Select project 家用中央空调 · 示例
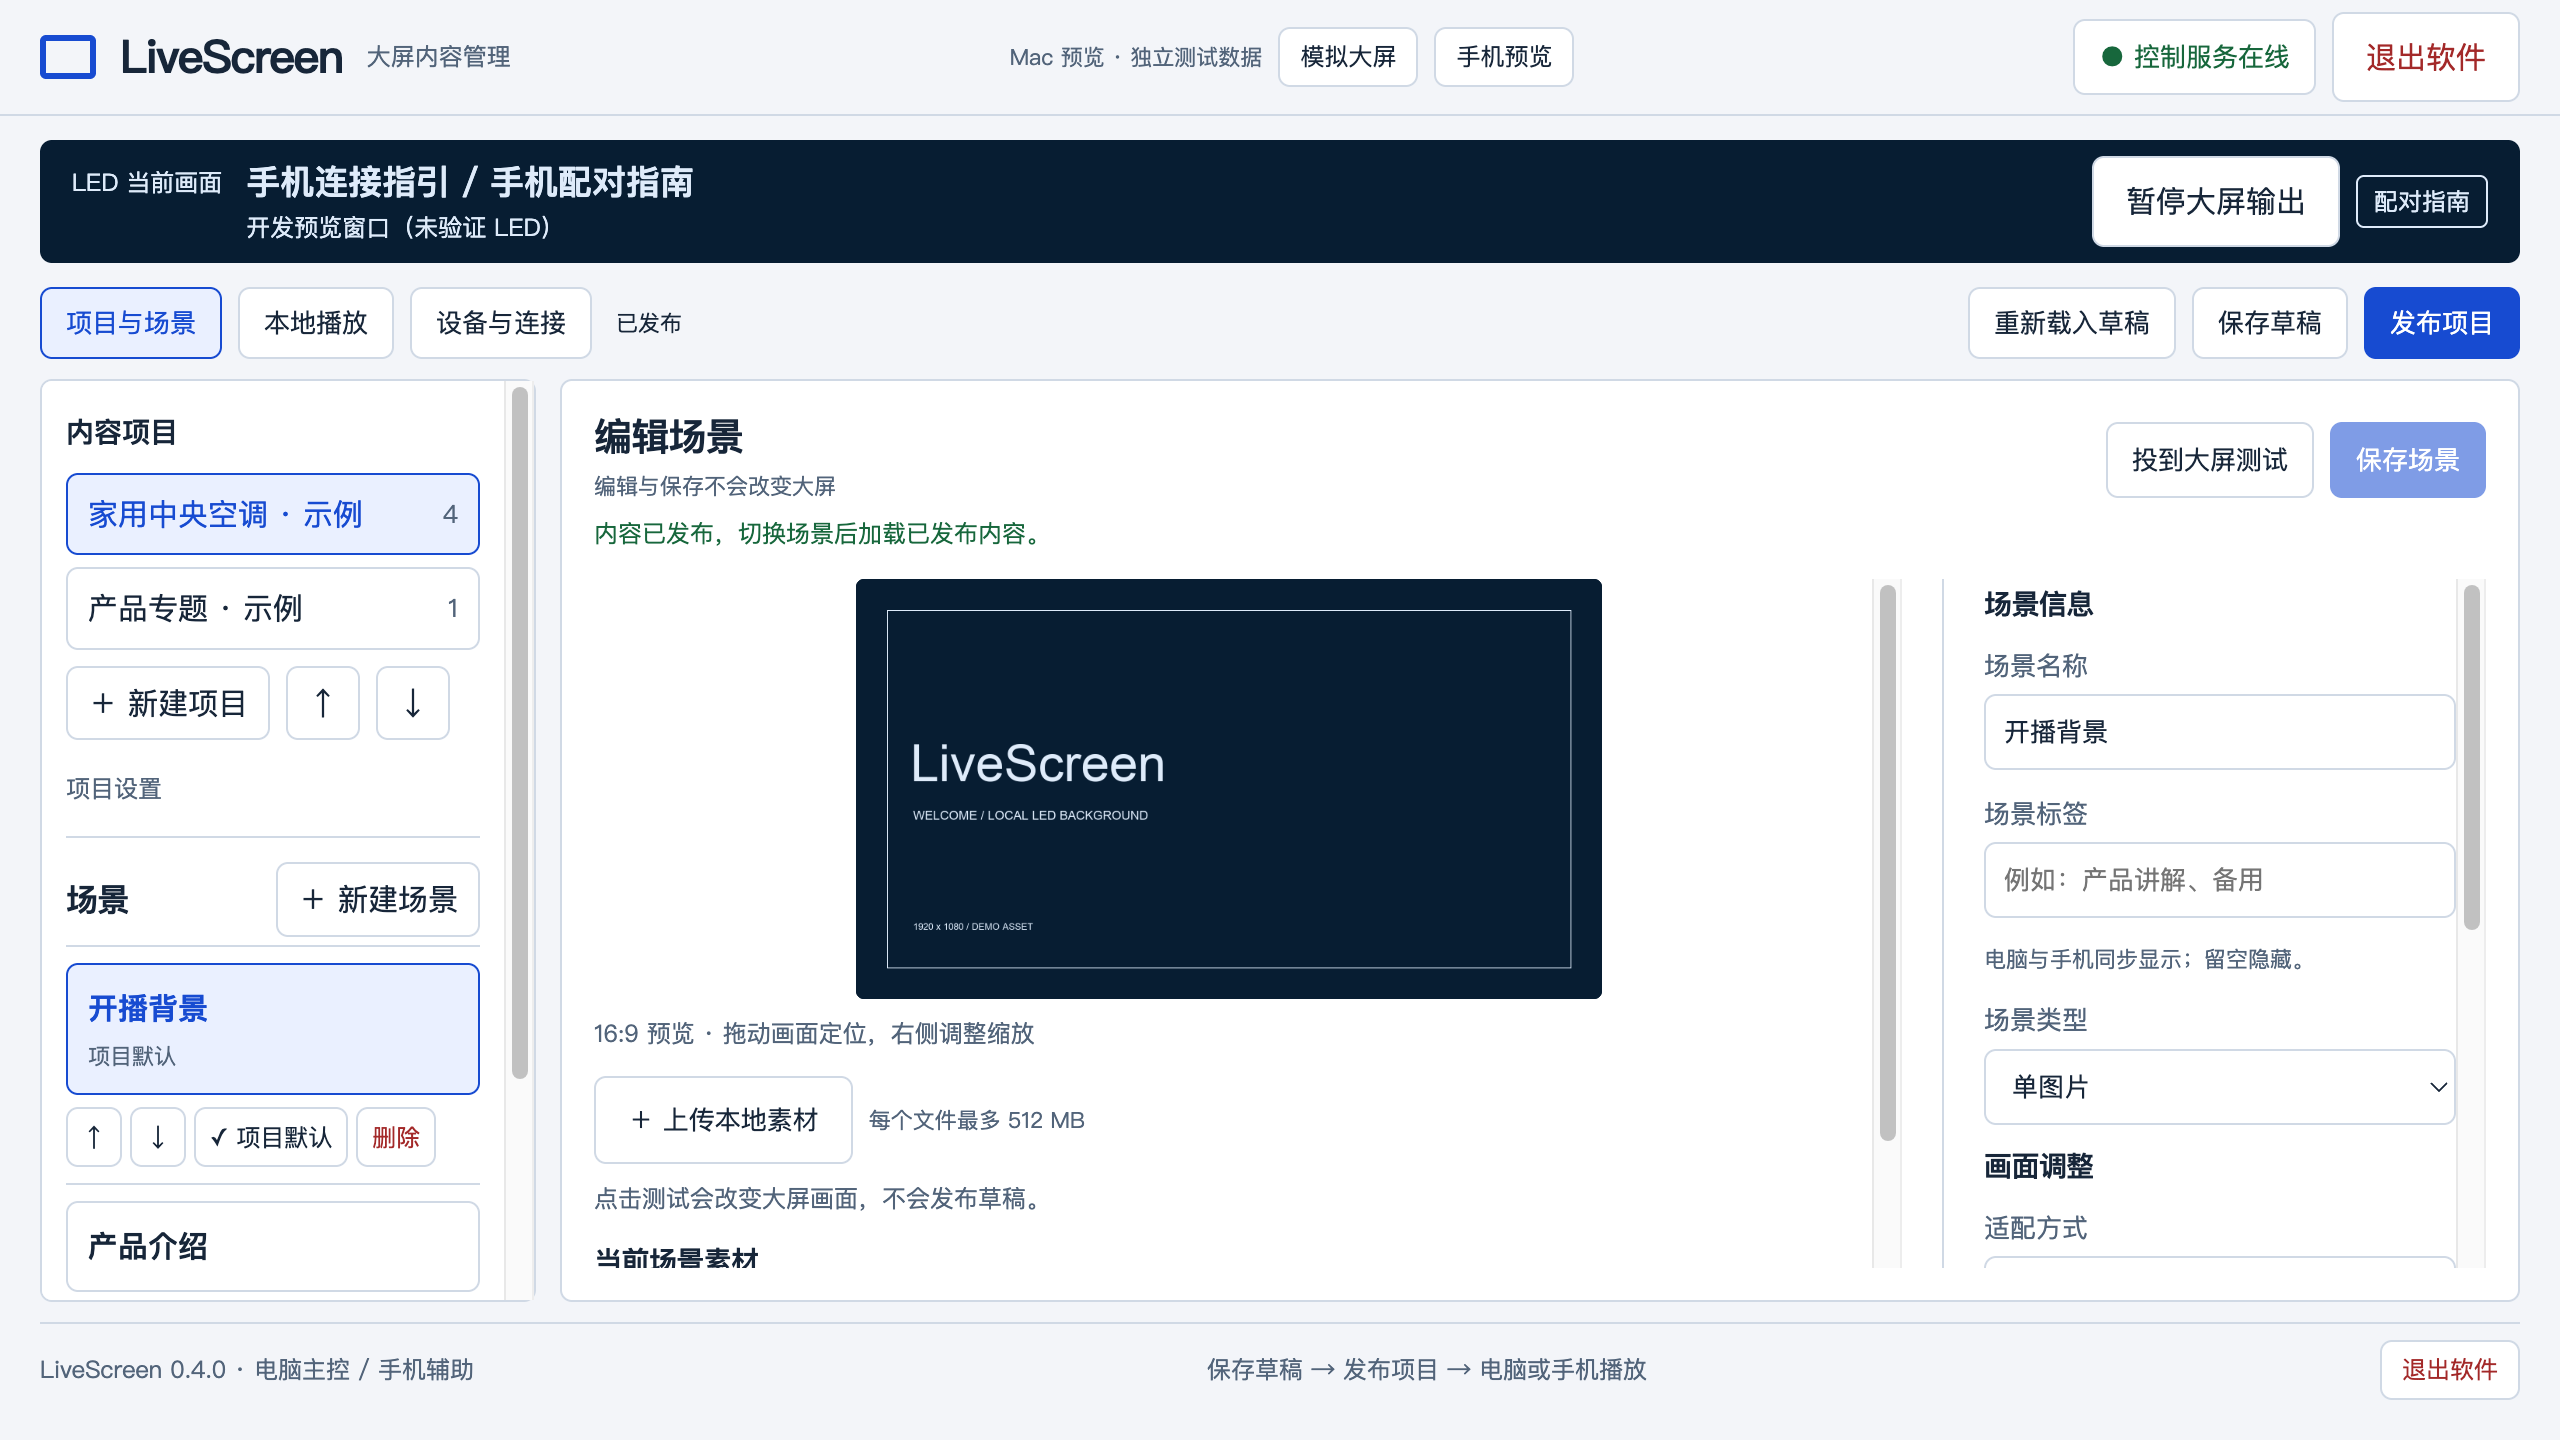The image size is (2560, 1440). (x=273, y=514)
